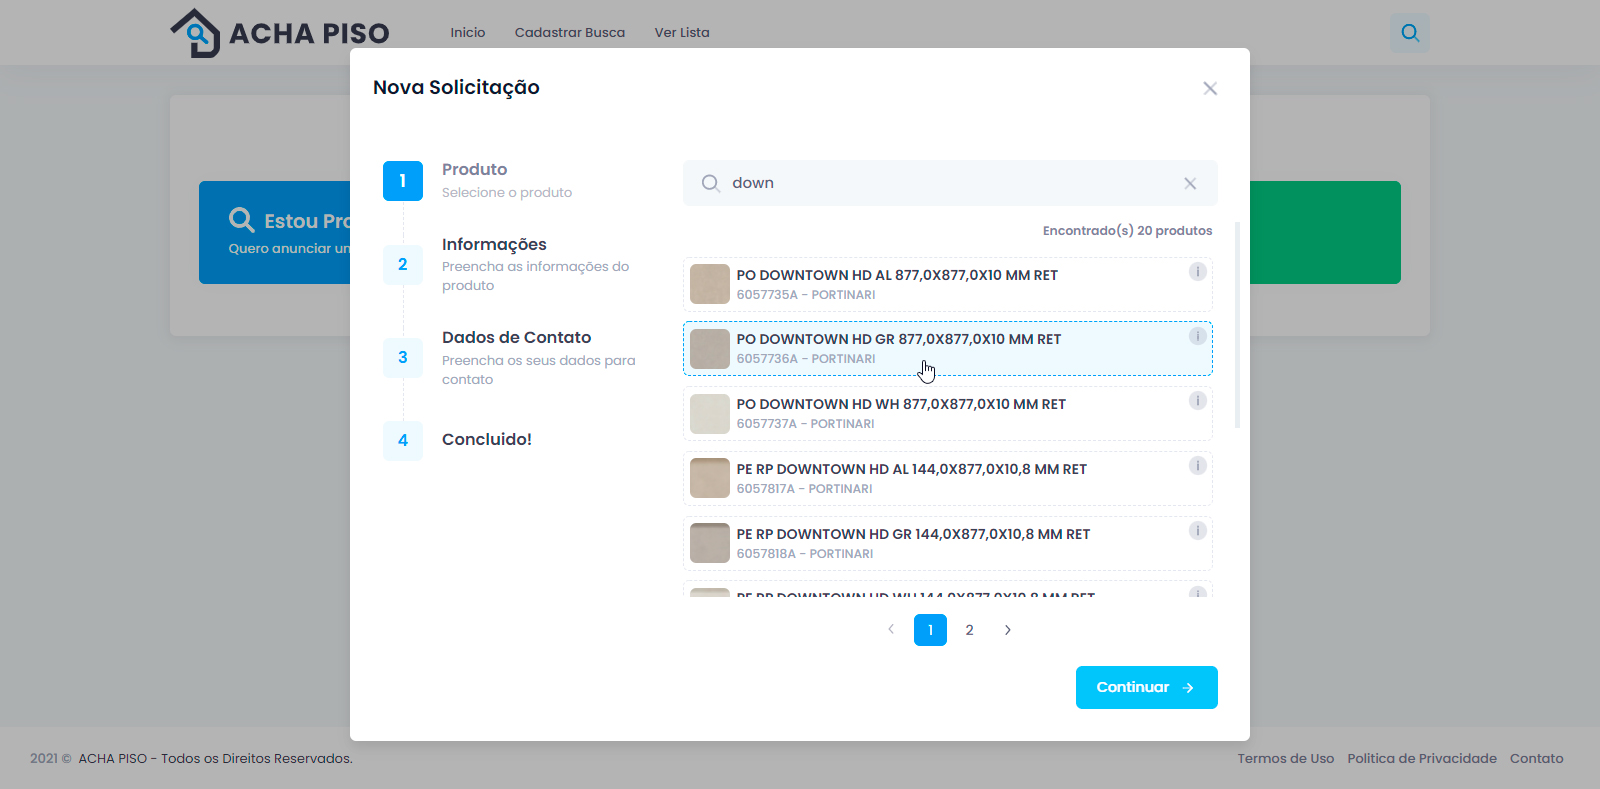Click product code '6057735A - PORTINARI'
This screenshot has width=1600, height=789.
point(806,295)
